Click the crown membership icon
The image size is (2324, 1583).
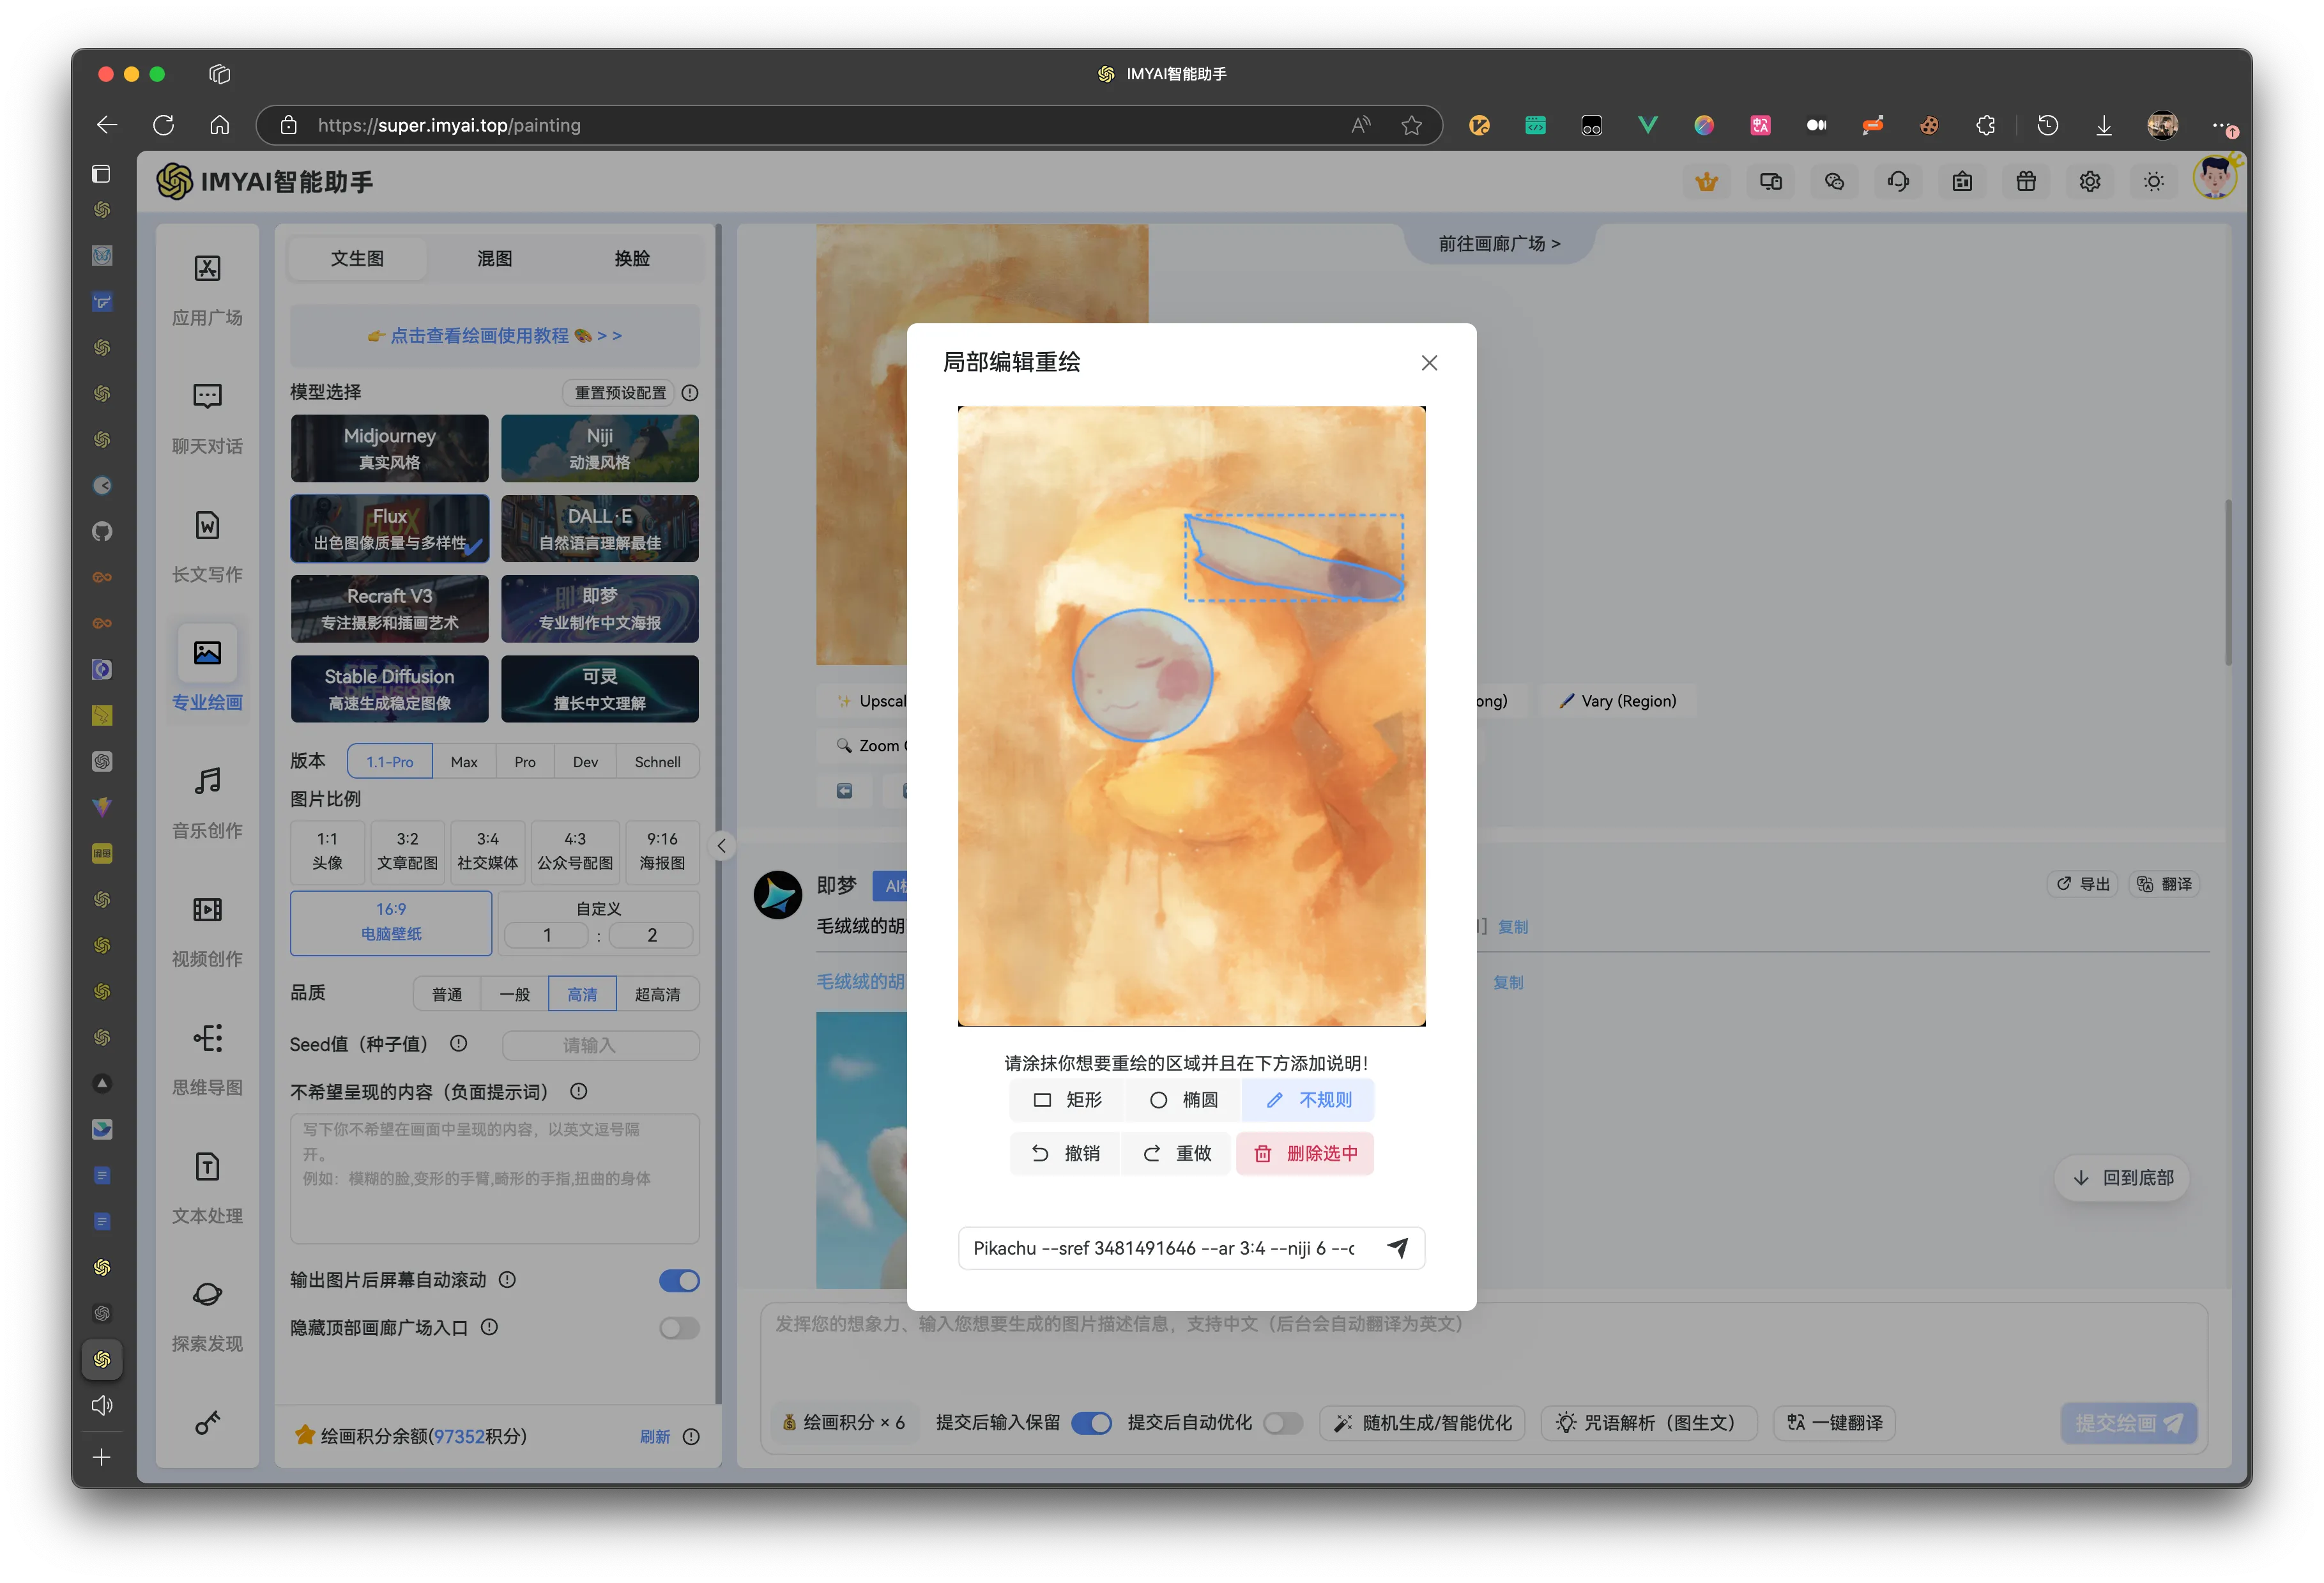[1706, 182]
